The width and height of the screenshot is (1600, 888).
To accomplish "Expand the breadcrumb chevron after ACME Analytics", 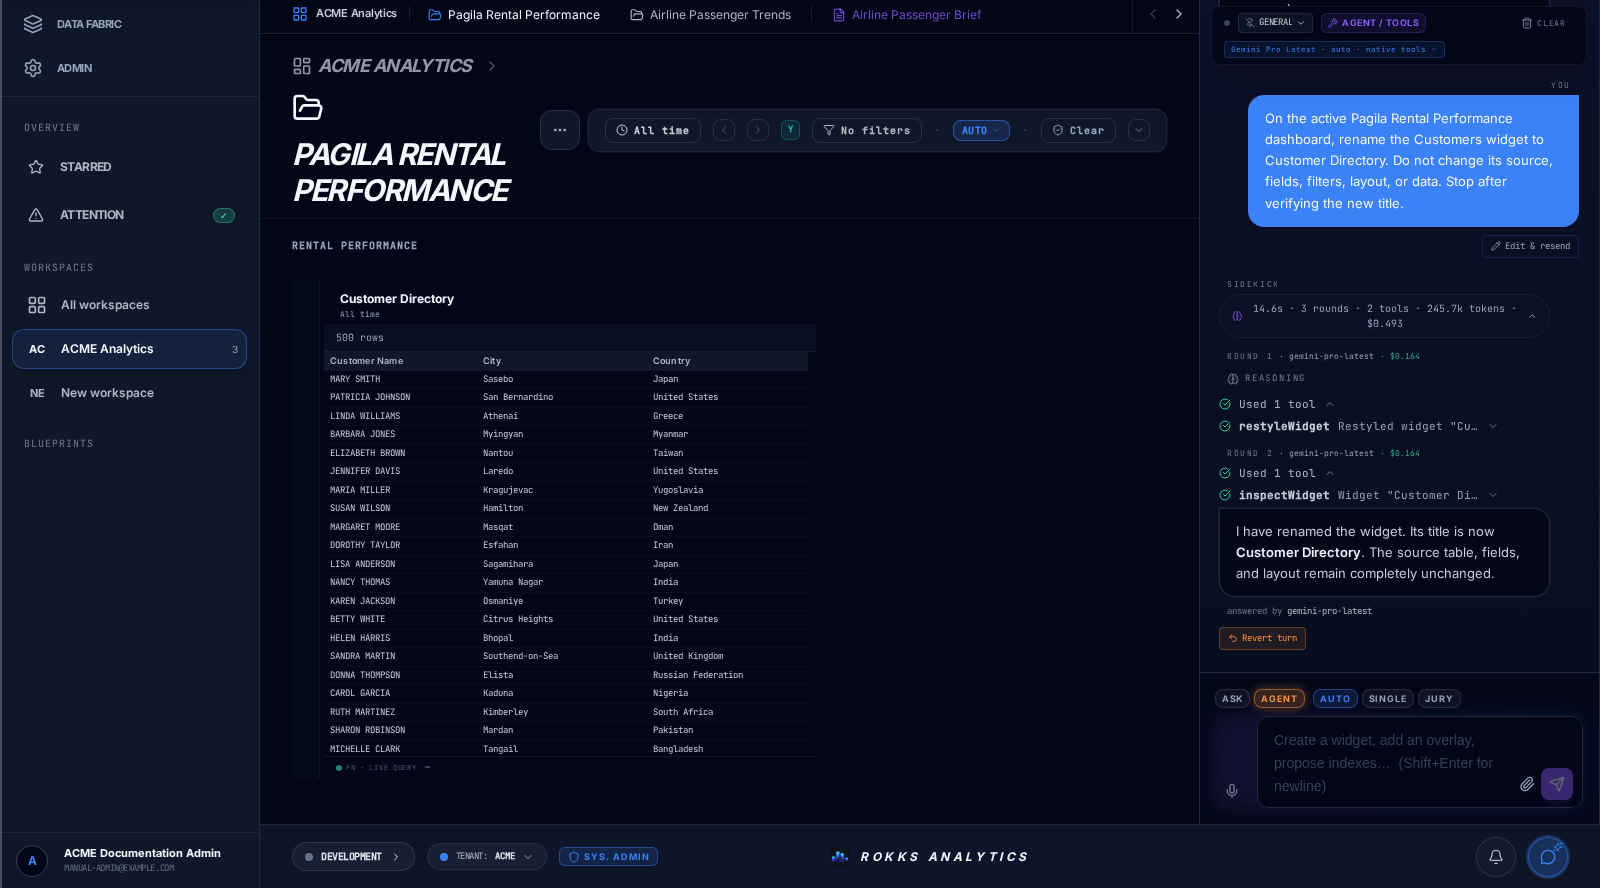I will click(491, 66).
